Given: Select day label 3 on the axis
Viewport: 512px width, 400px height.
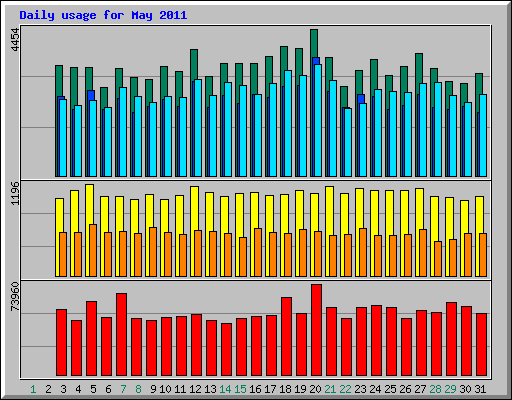Looking at the screenshot, I should point(63,389).
